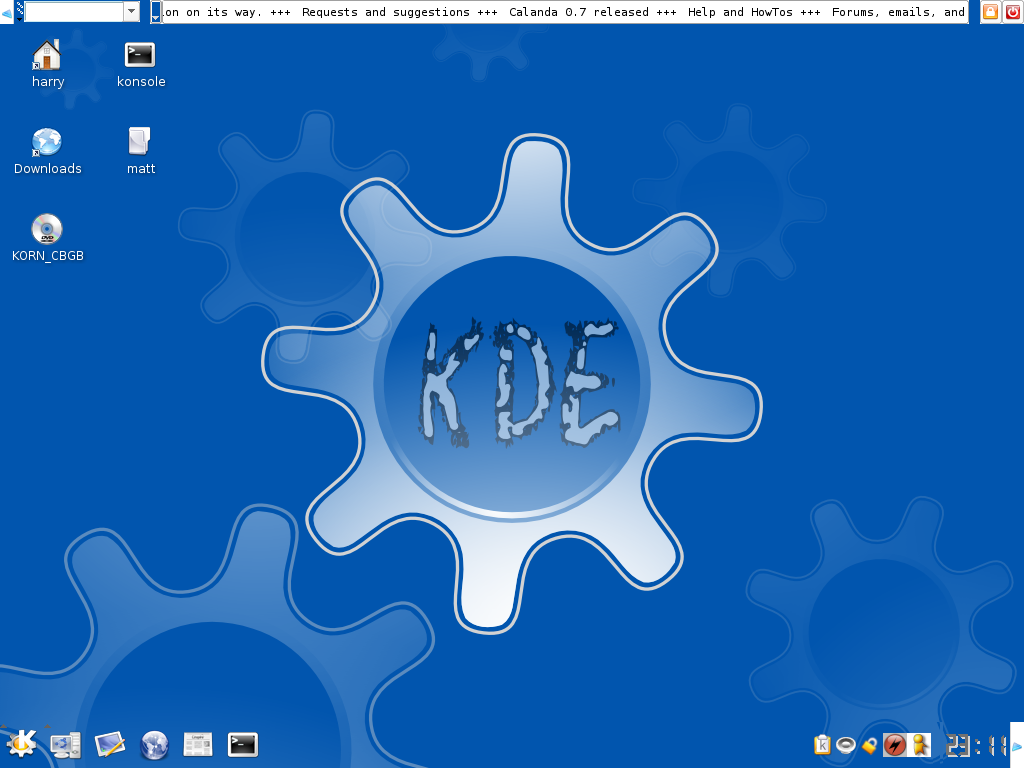
Task: Open the KORN_CBGB DVD icon
Action: click(x=47, y=229)
